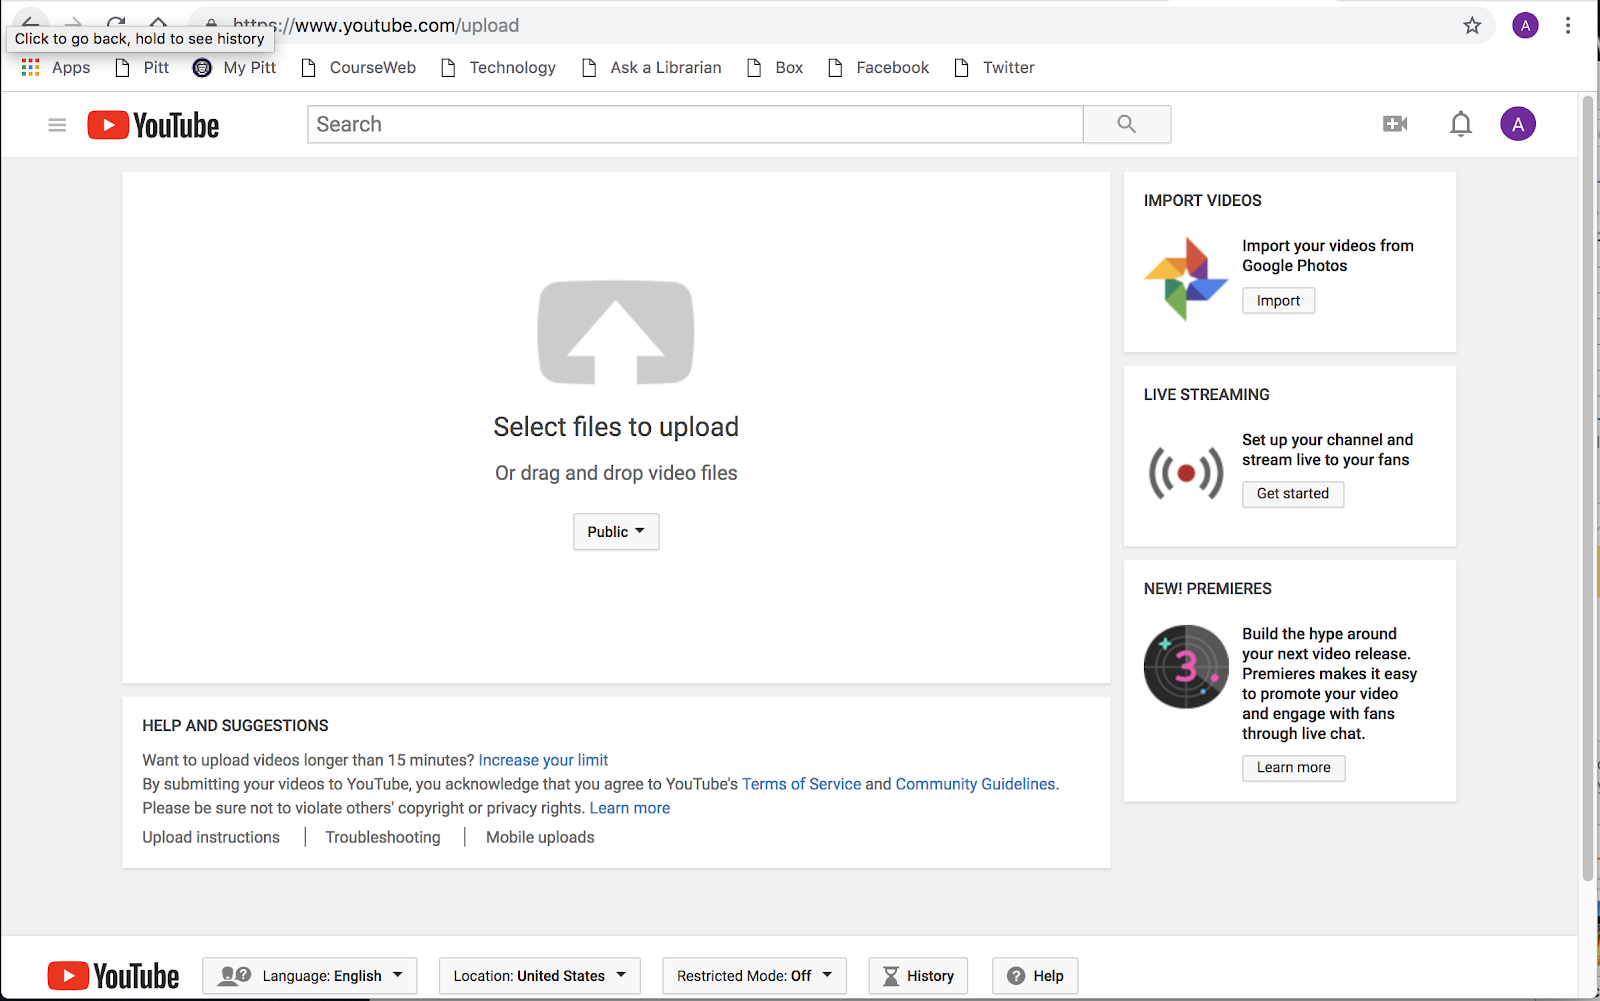Image resolution: width=1600 pixels, height=1001 pixels.
Task: Click the Get started button
Action: pos(1293,494)
